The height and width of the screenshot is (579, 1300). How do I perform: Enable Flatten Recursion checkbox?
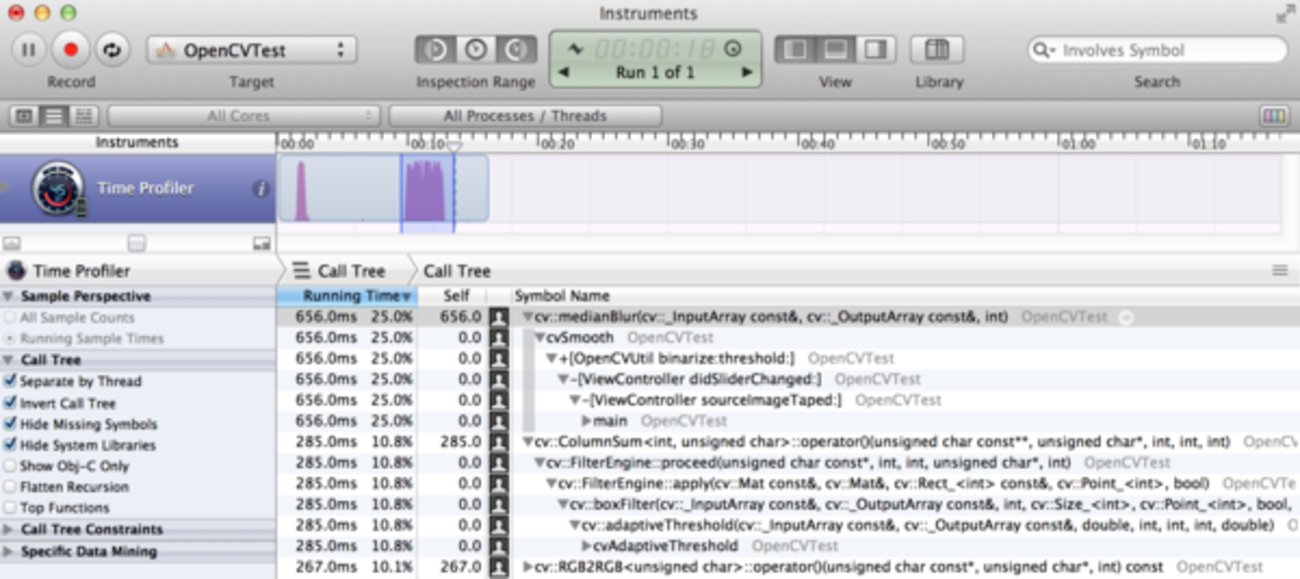pyautogui.click(x=10, y=487)
